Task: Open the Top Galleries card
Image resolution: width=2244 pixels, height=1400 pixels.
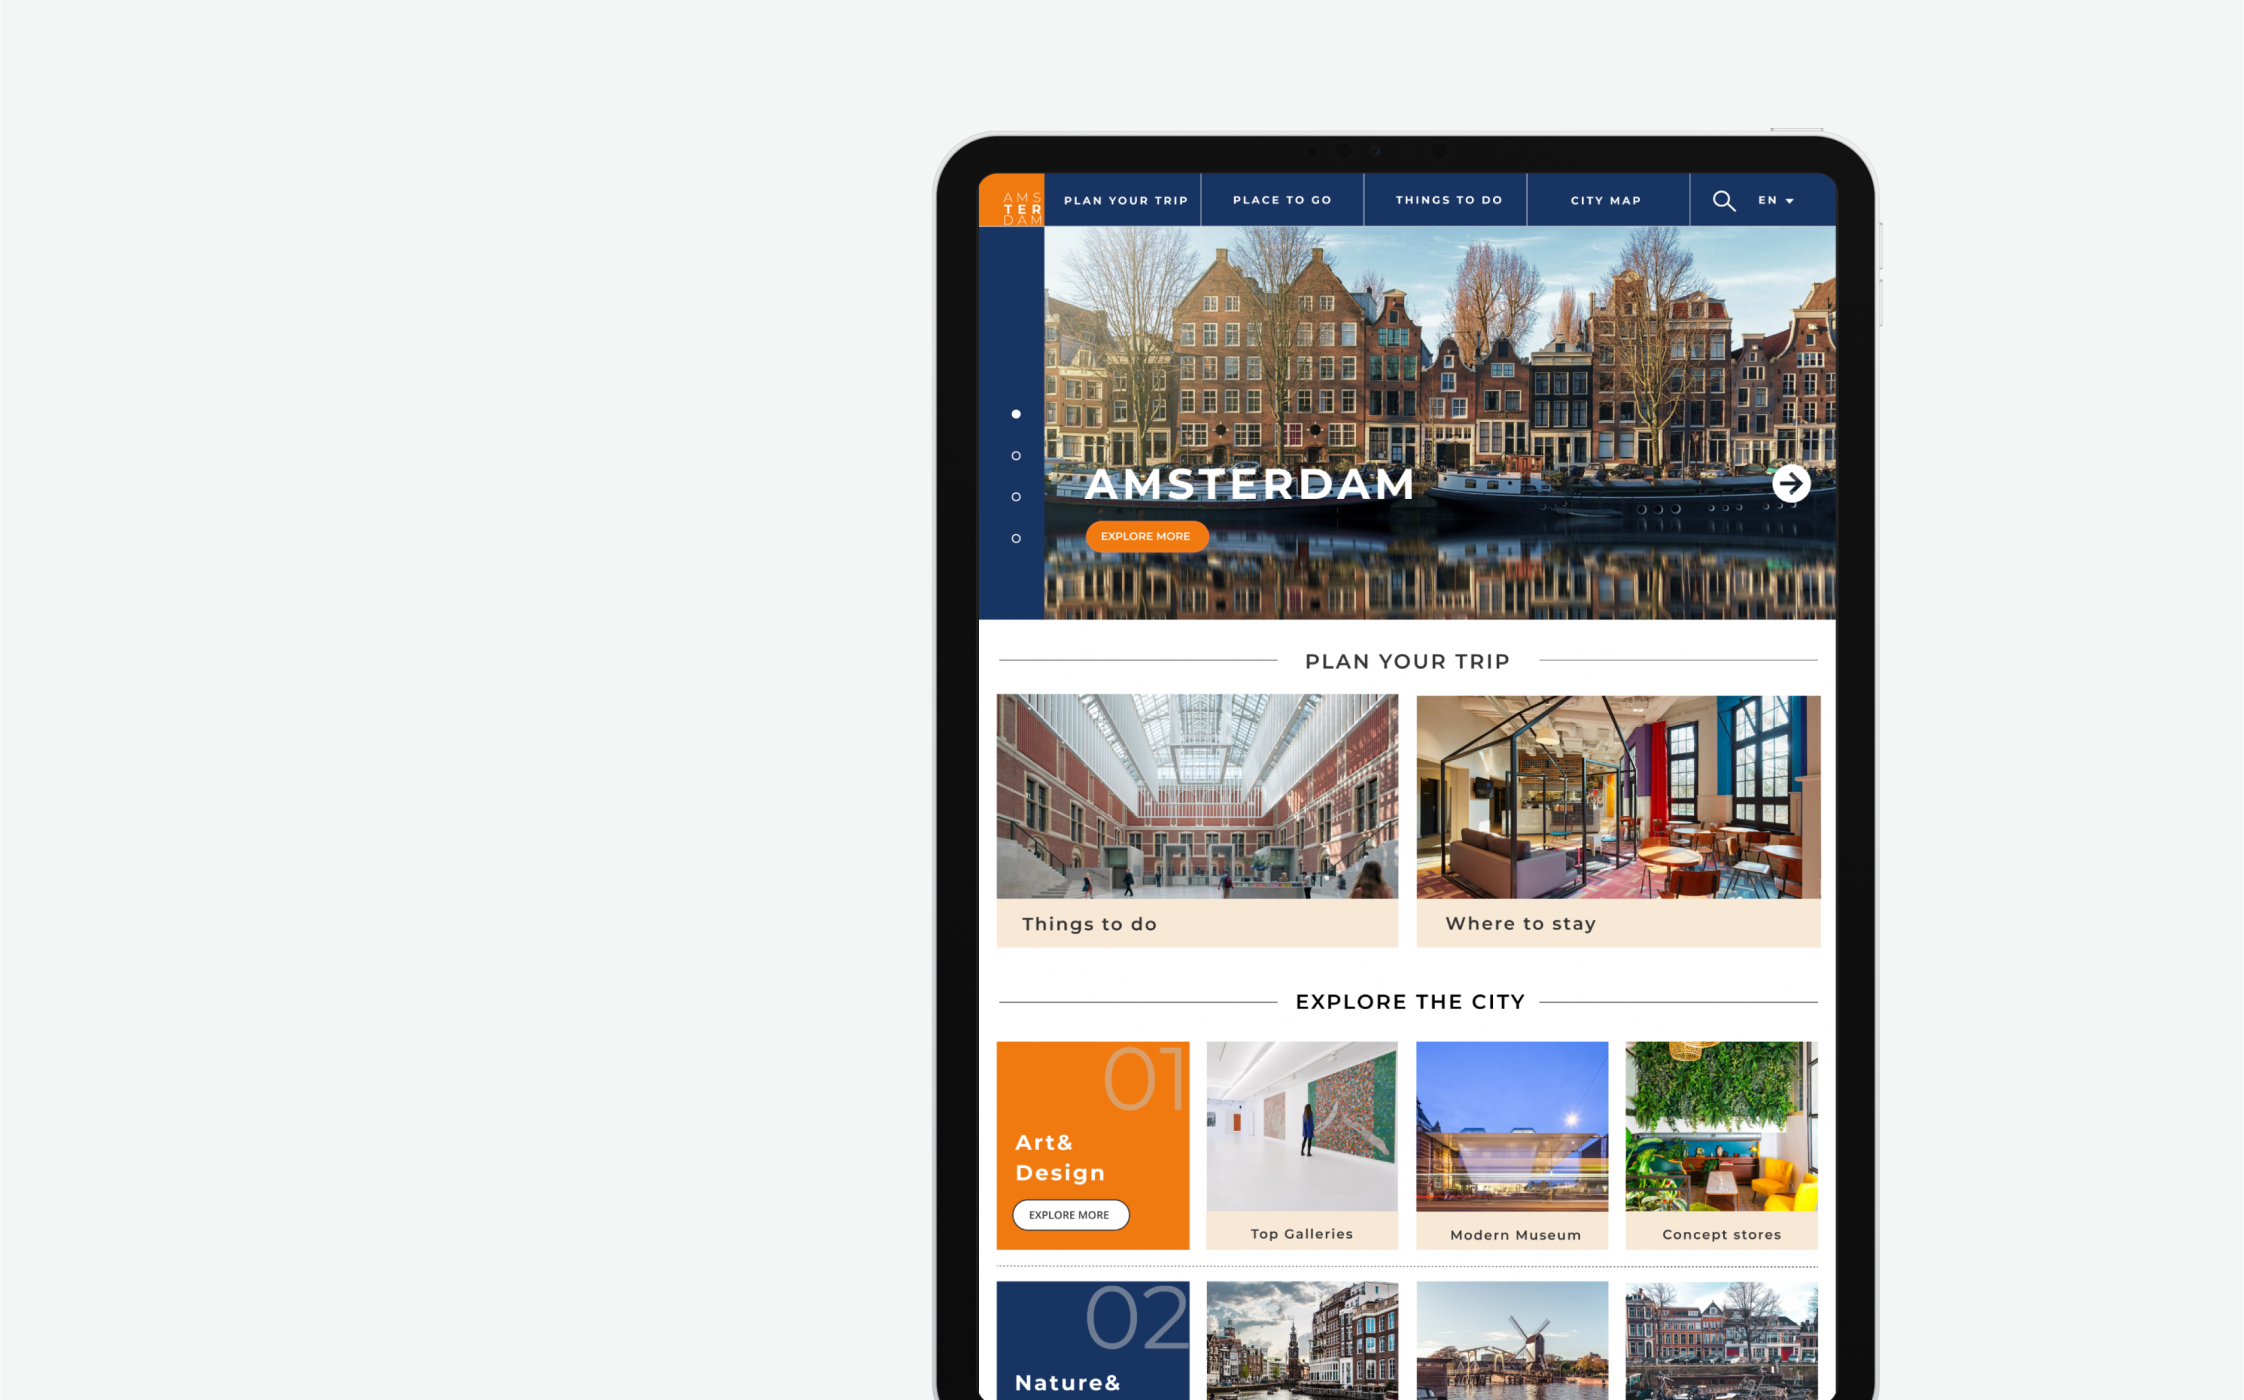Action: pyautogui.click(x=1301, y=1146)
